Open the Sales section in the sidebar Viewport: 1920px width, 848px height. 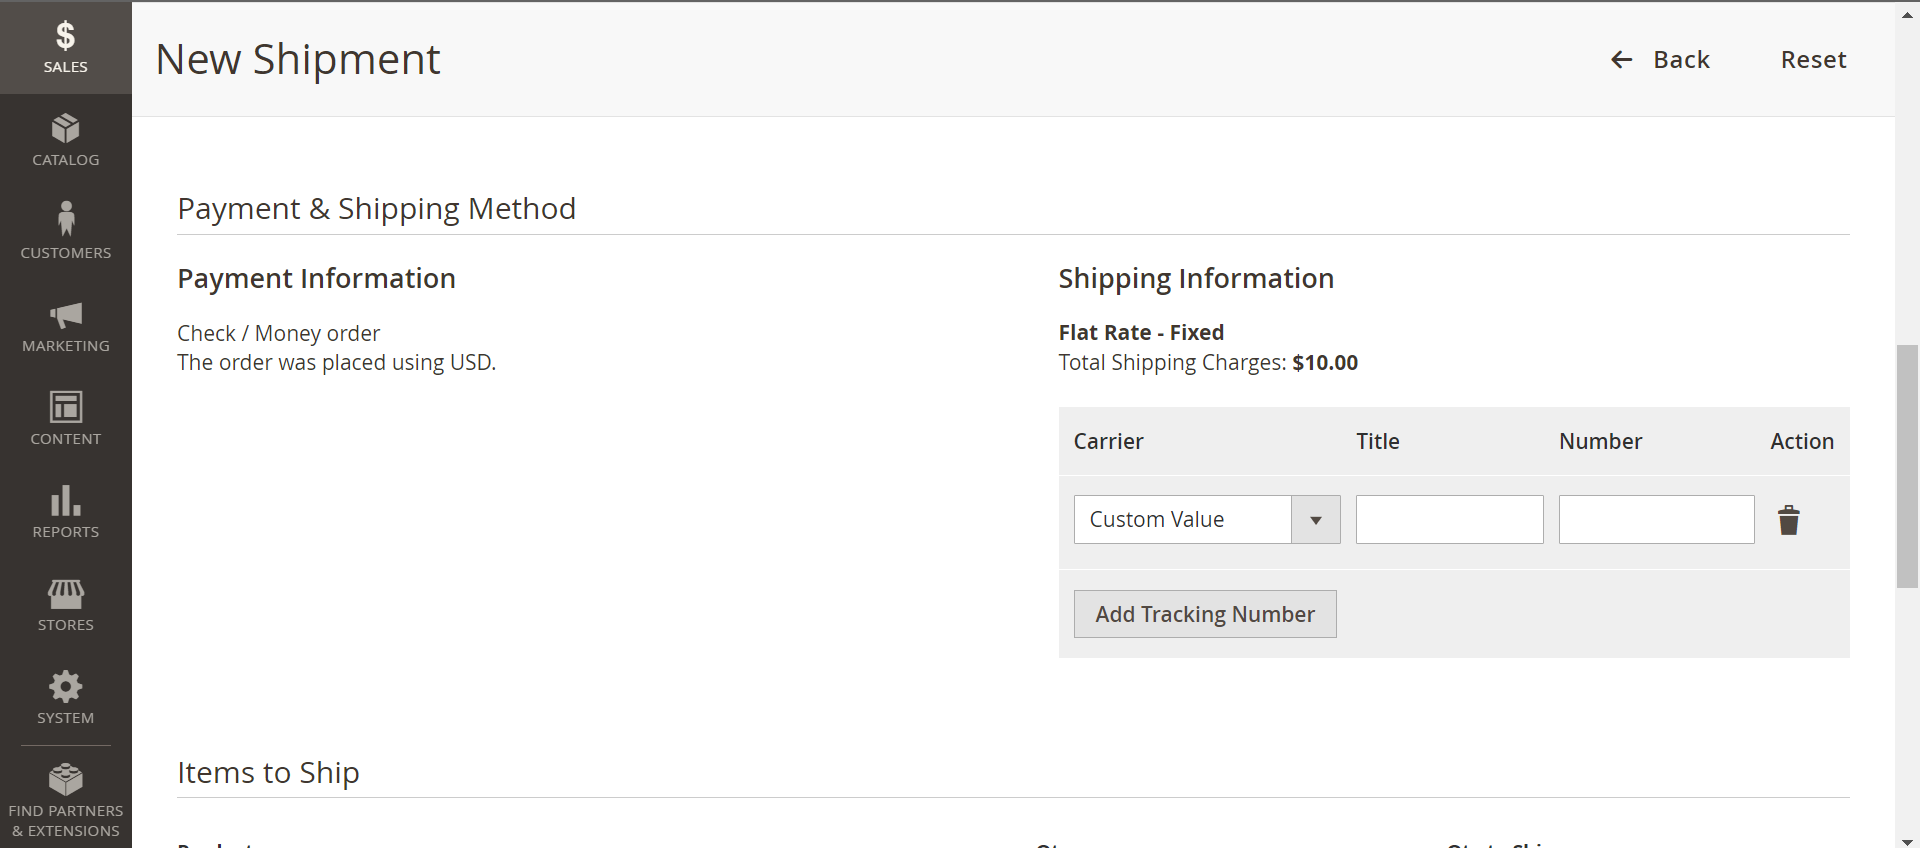coord(65,47)
